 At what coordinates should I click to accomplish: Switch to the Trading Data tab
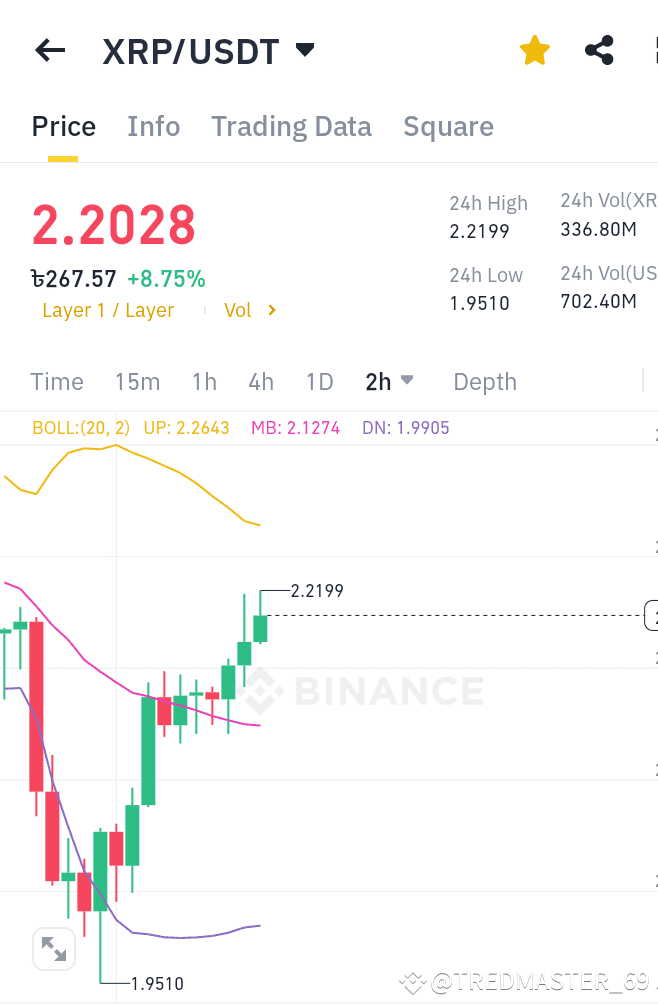(x=291, y=126)
